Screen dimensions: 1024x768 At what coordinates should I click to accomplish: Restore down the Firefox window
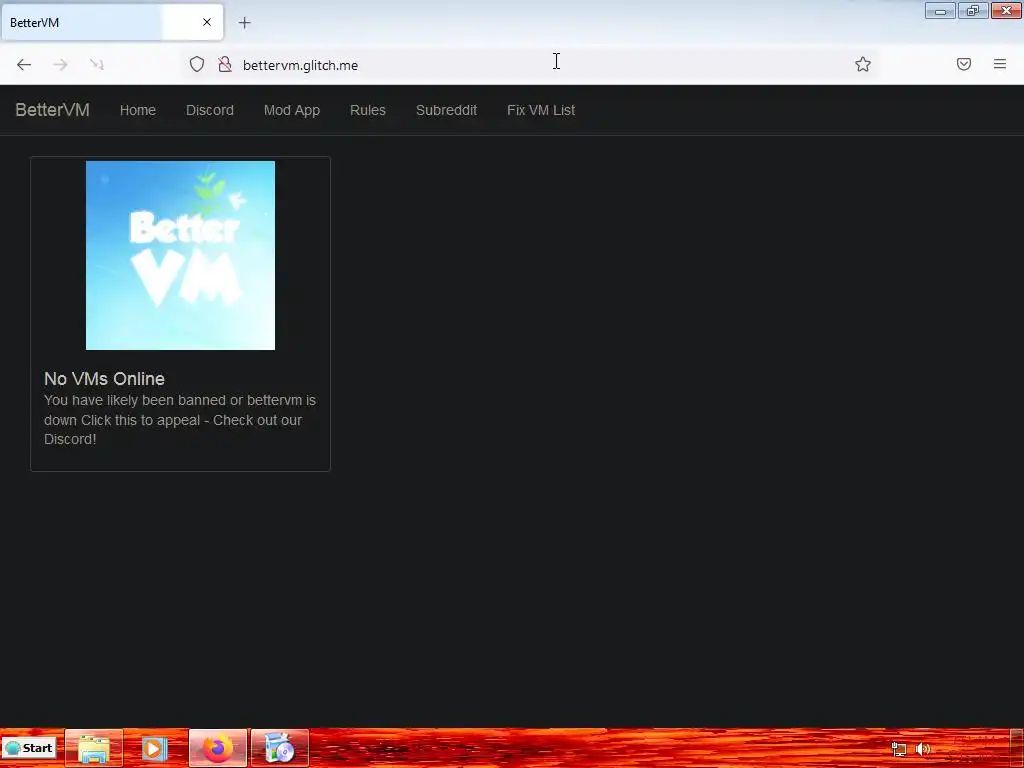click(973, 11)
